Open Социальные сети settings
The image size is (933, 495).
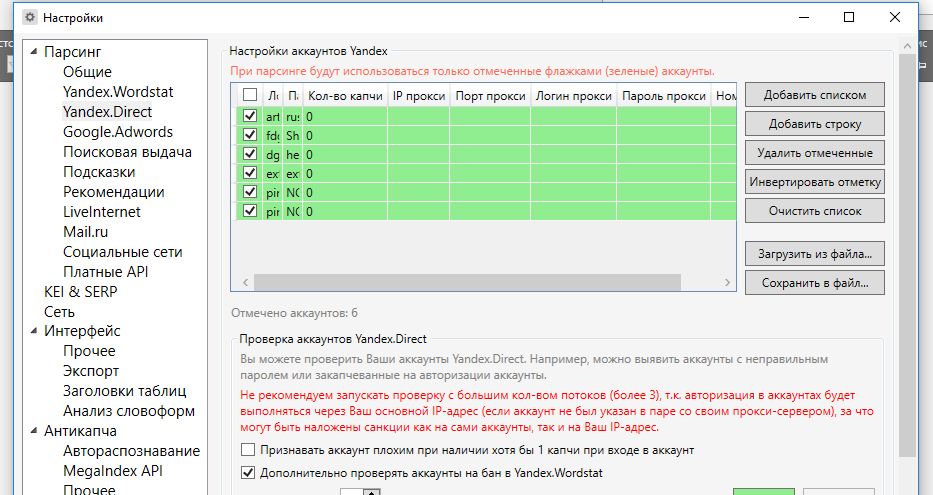[x=123, y=252]
